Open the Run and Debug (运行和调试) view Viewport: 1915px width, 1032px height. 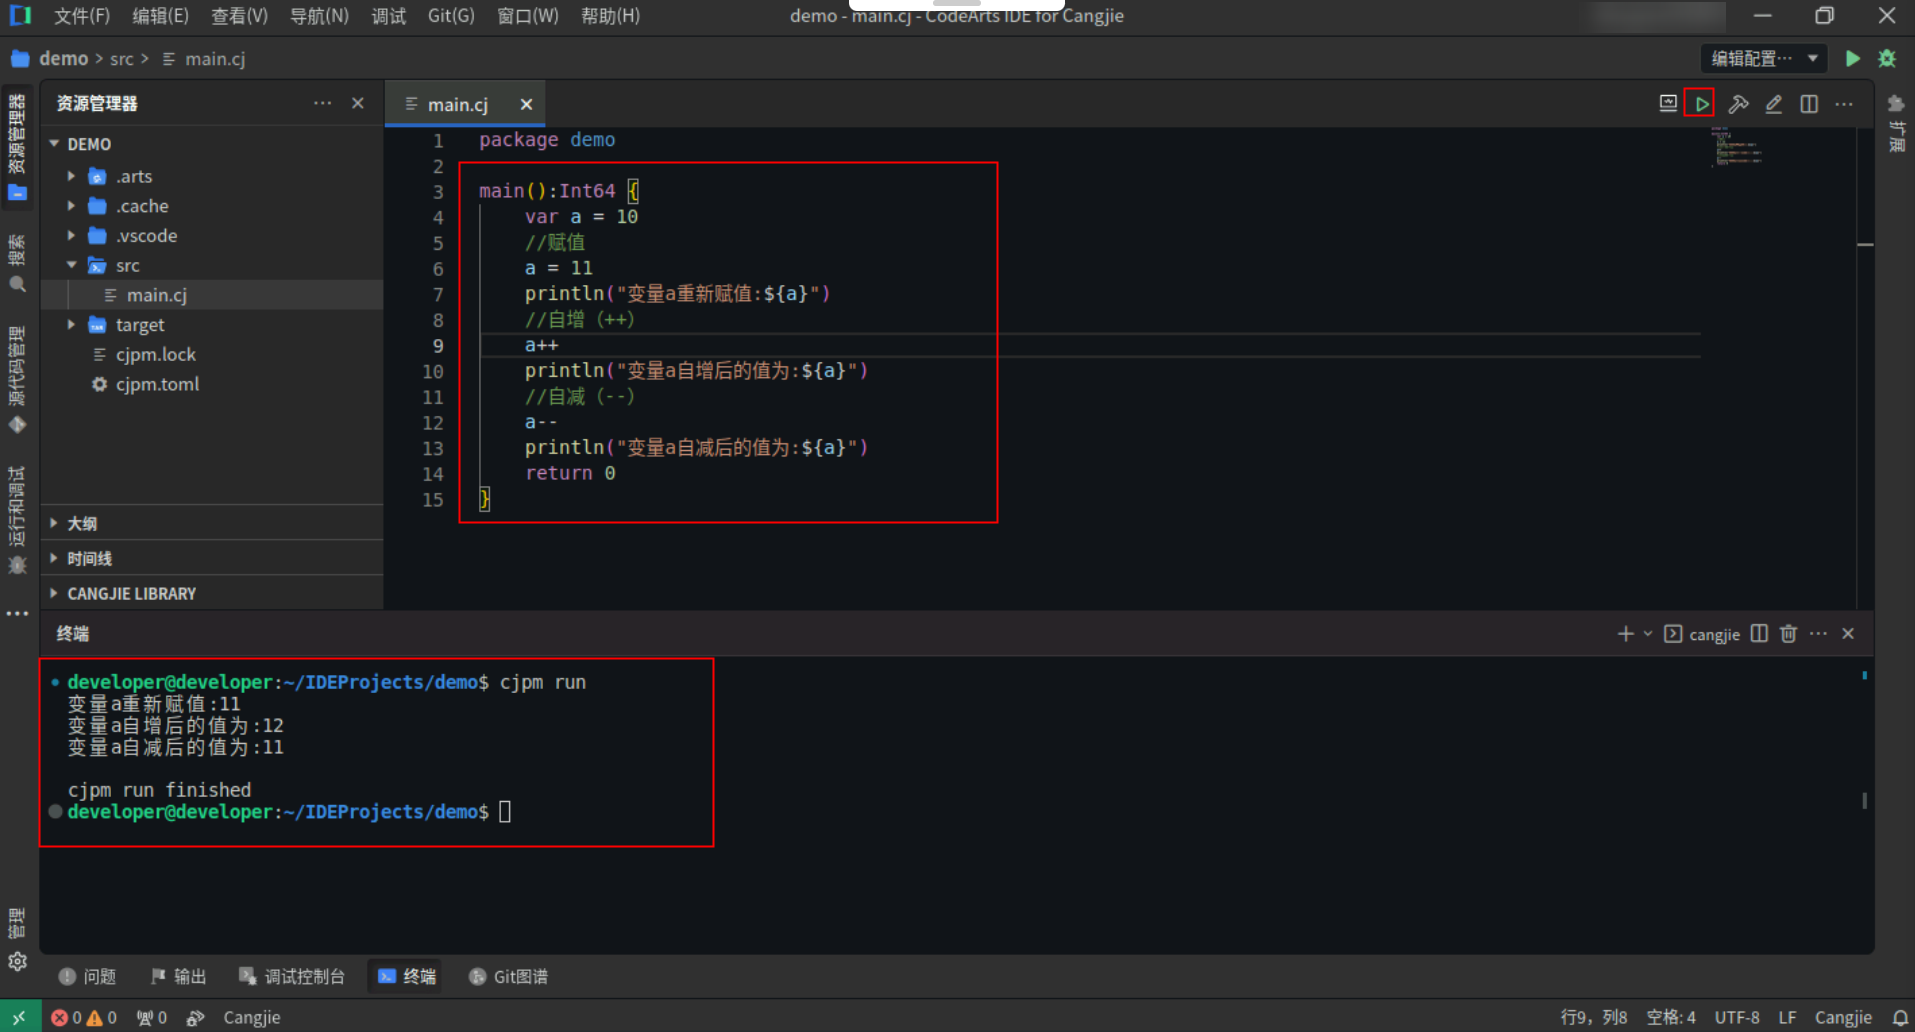17,520
